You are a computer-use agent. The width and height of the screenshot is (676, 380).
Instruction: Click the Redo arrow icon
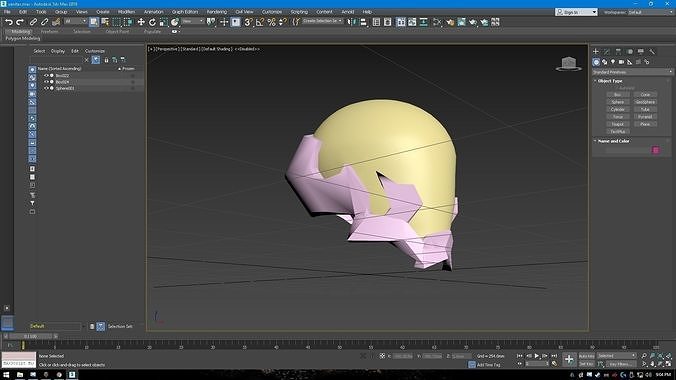pyautogui.click(x=20, y=22)
